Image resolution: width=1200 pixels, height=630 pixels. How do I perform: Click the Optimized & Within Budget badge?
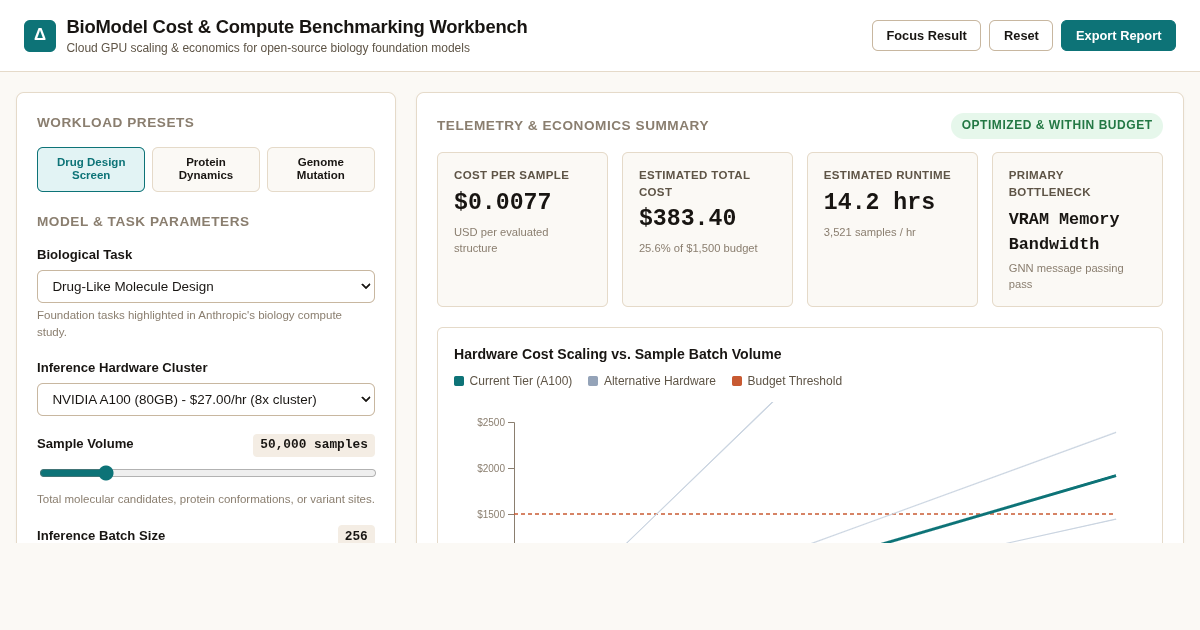(x=1057, y=125)
